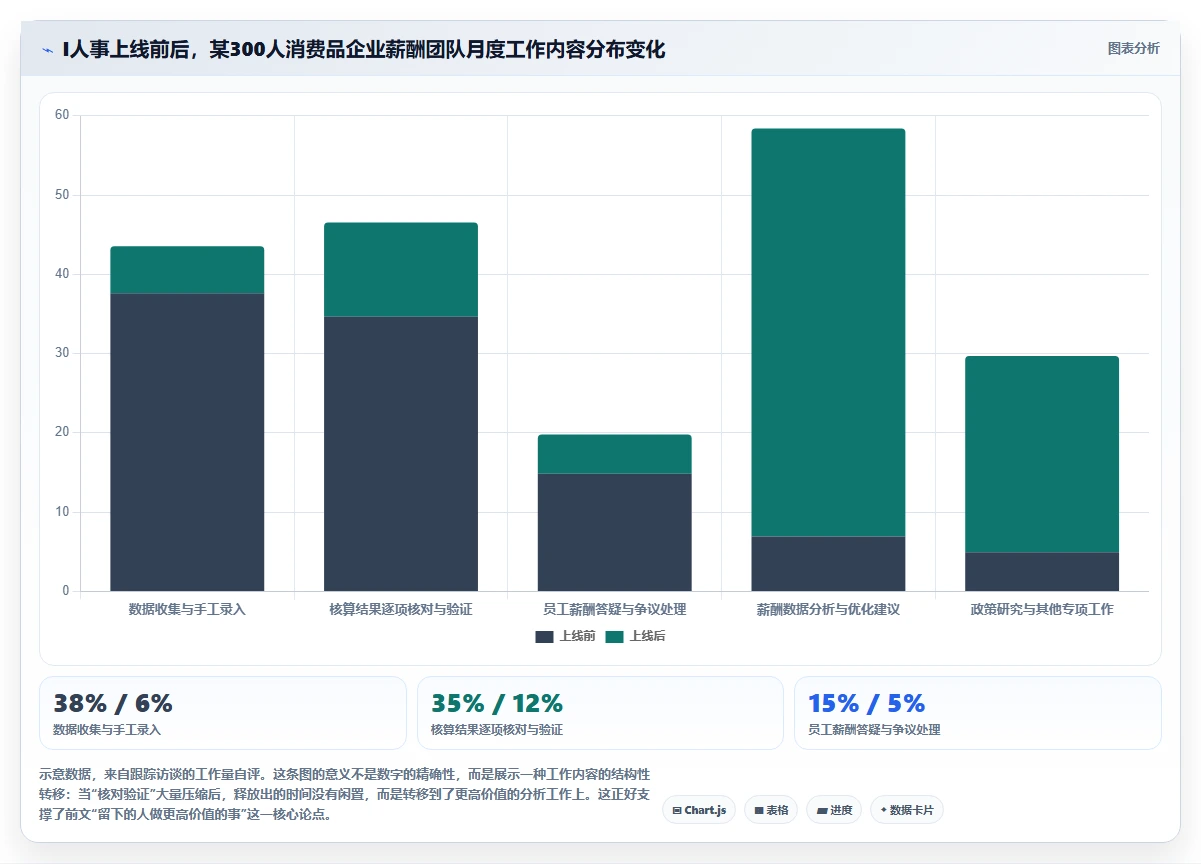
Task: Click the green bar segment for 数据收集与手工录入
Action: point(187,270)
